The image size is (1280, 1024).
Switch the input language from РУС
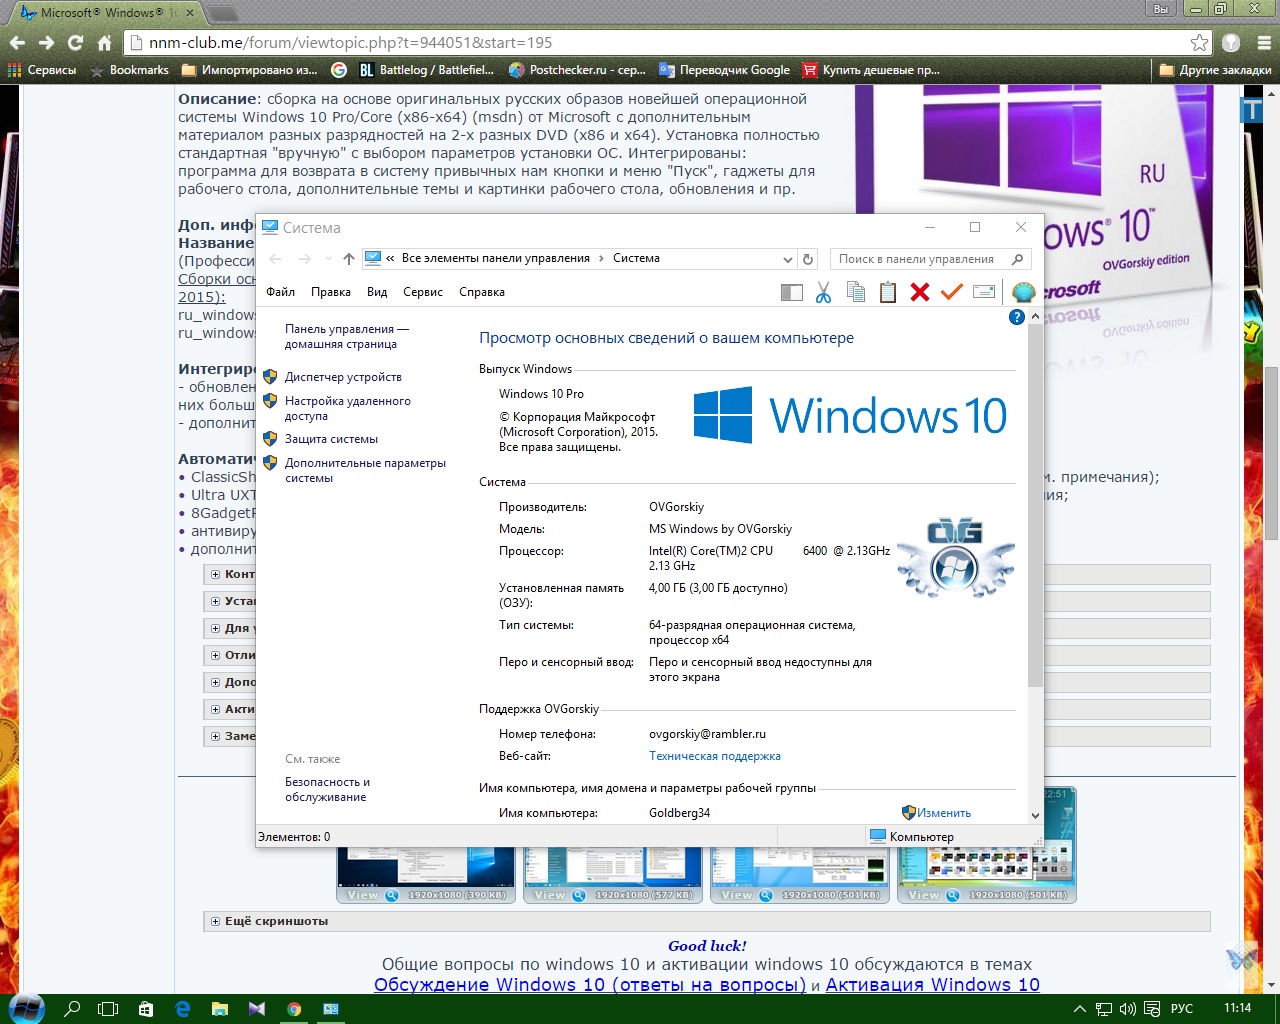1182,1009
